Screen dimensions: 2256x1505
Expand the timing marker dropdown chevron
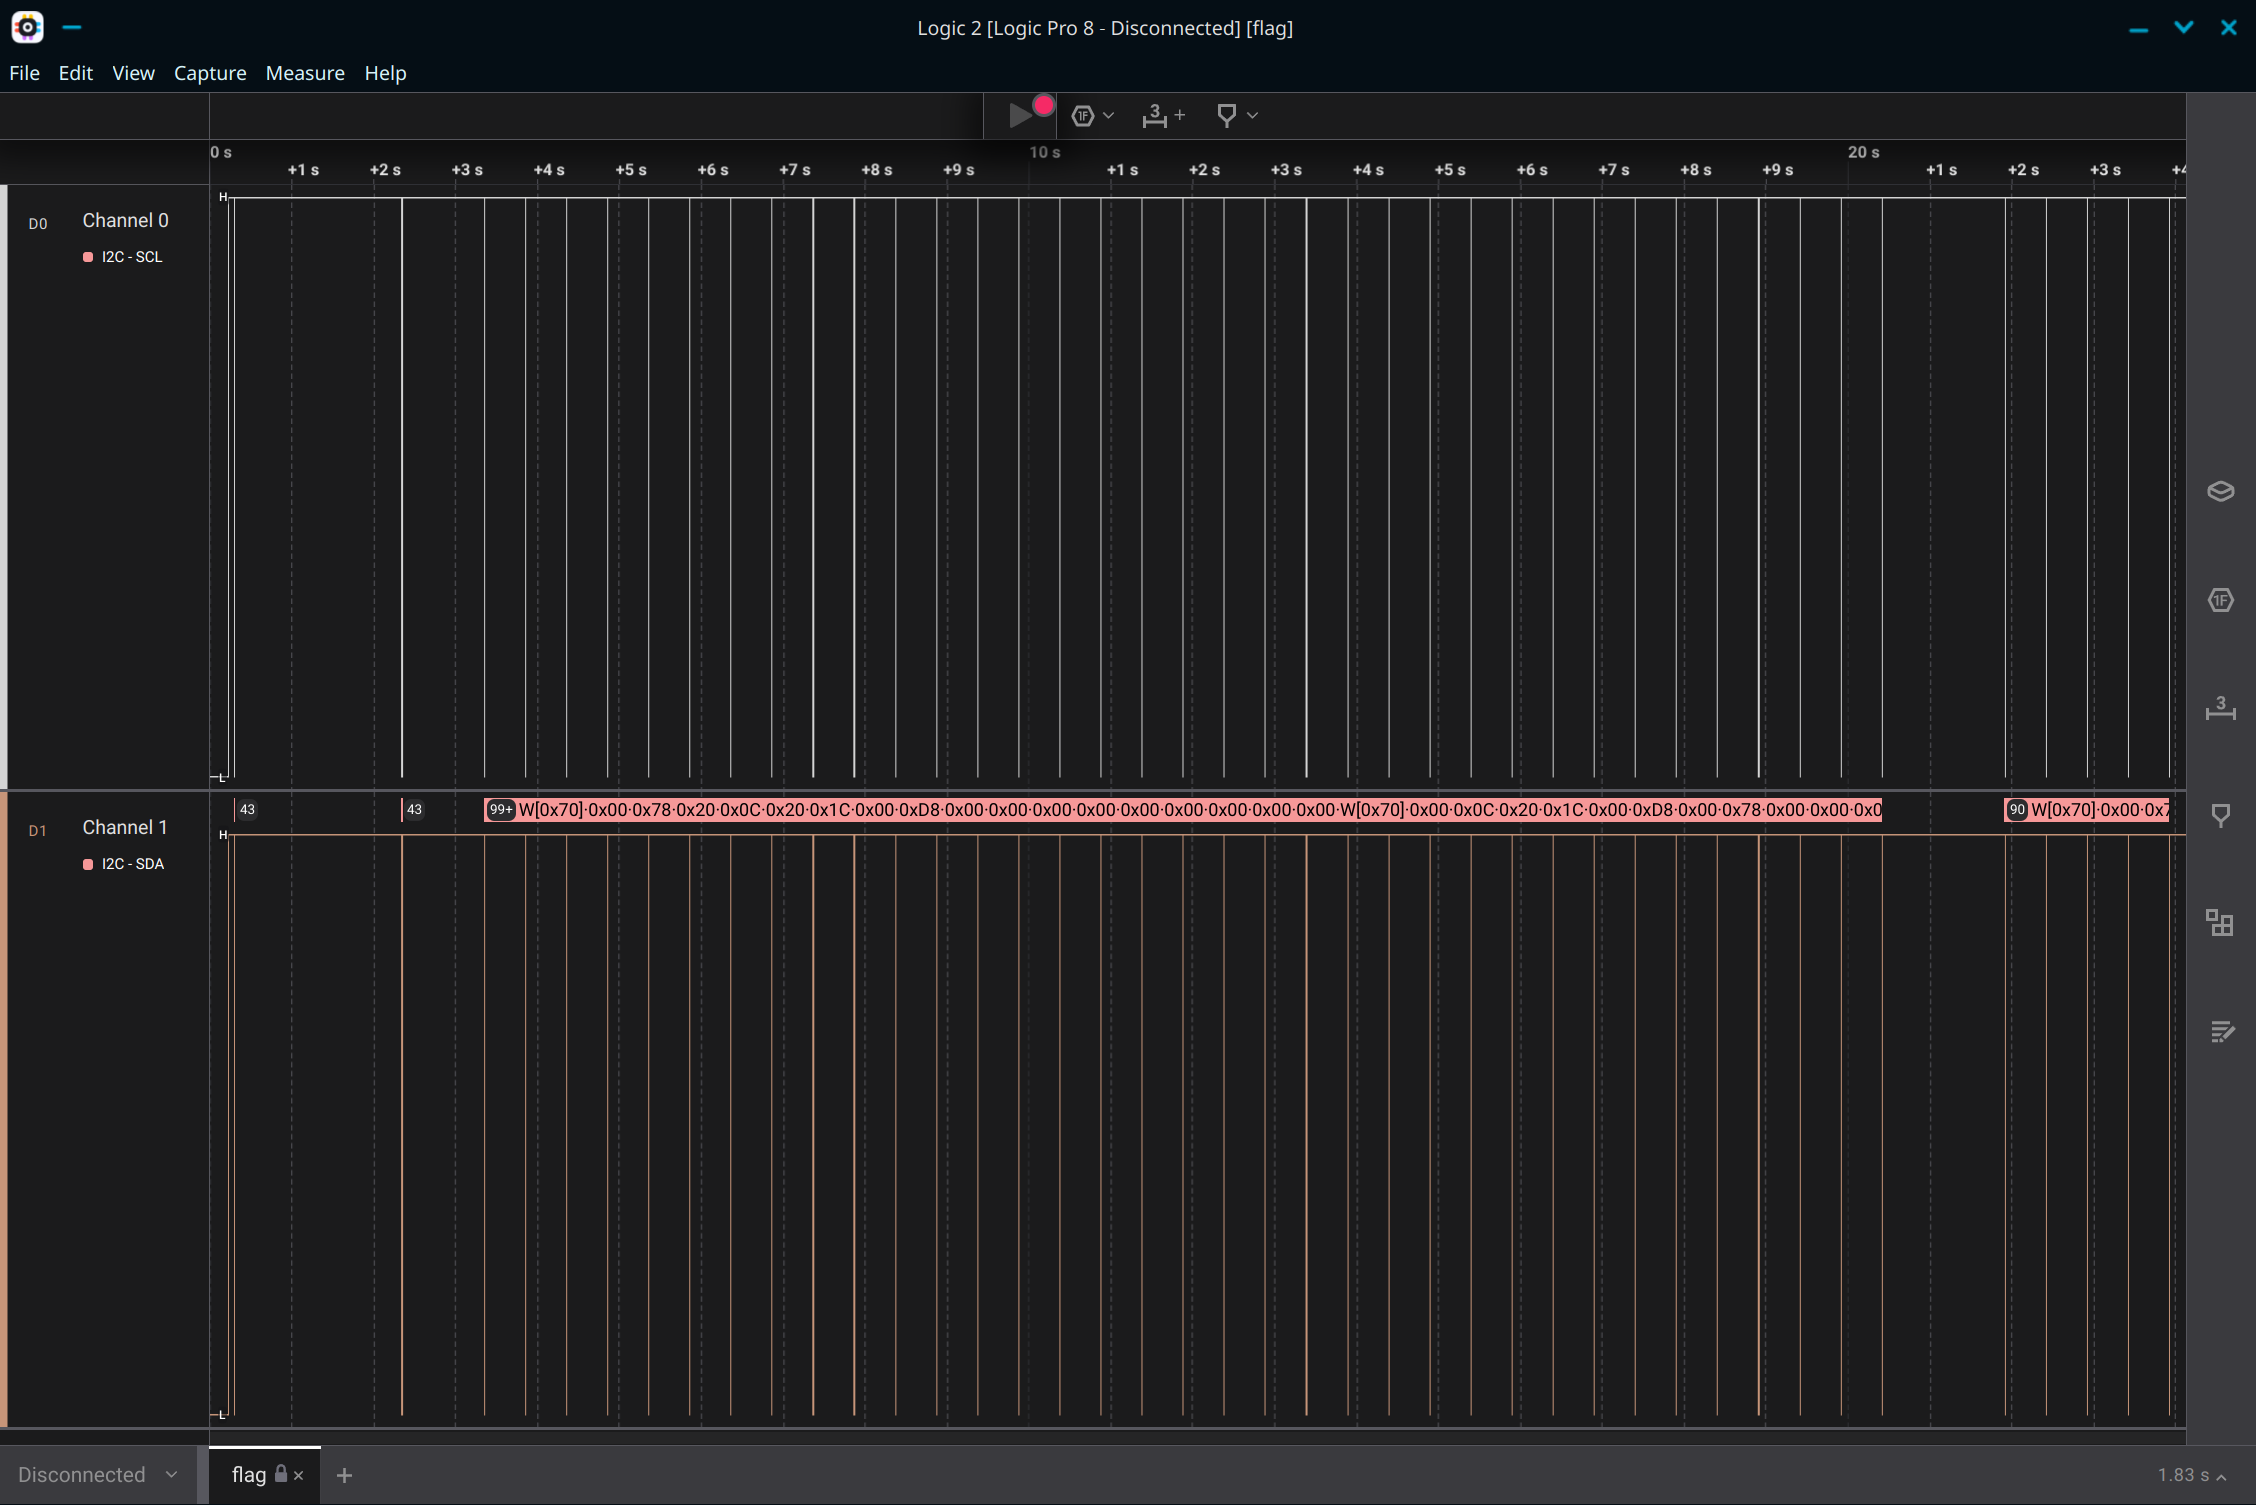(x=1252, y=116)
